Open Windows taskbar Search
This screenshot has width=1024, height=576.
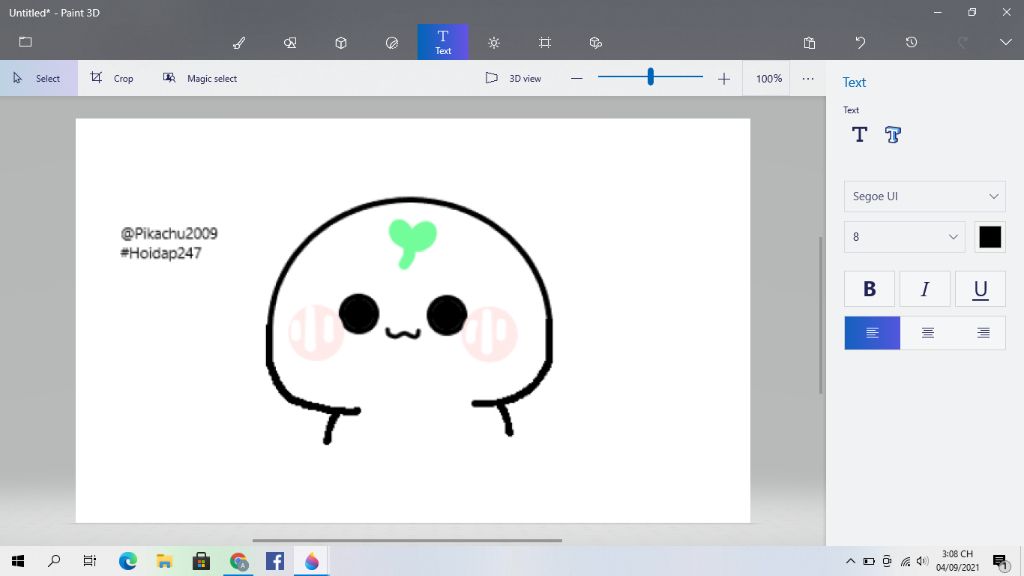pos(54,561)
